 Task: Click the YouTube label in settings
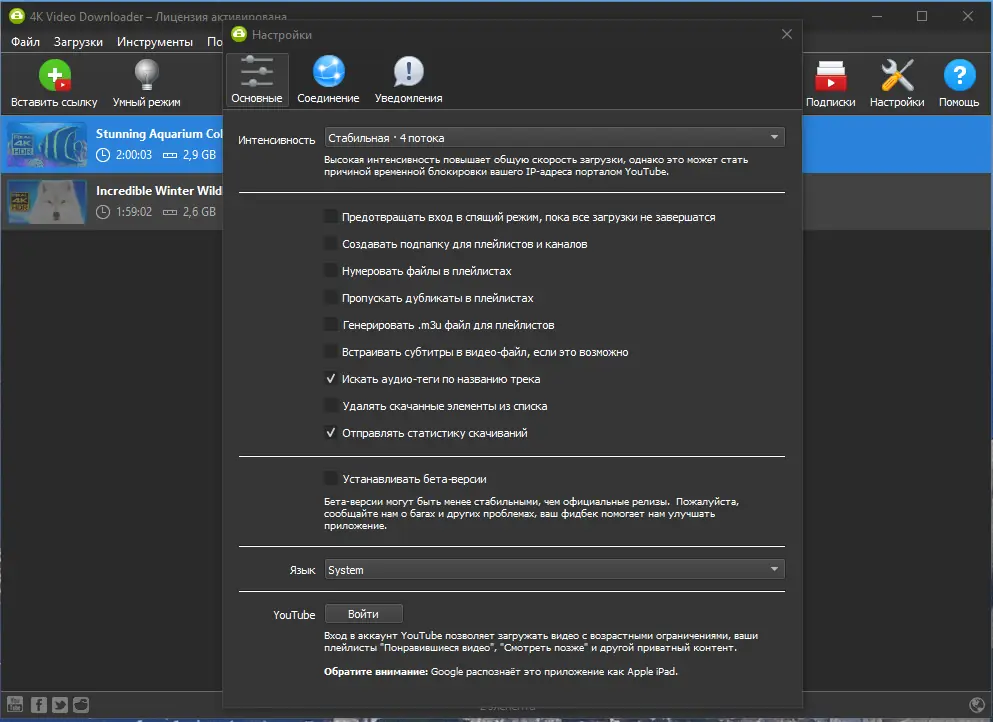294,615
